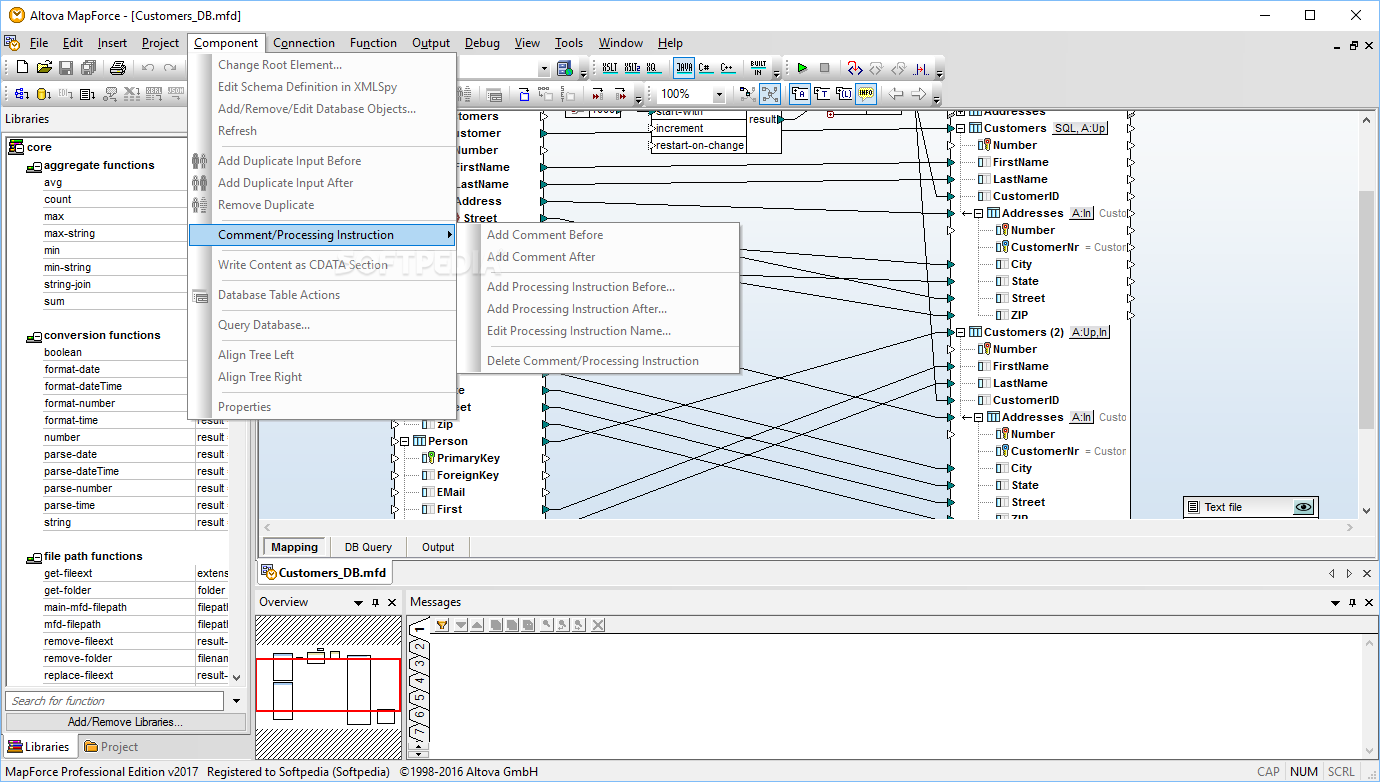This screenshot has width=1380, height=782.
Task: Click Customers_DB.mfd file tab icon
Action: pyautogui.click(x=268, y=572)
